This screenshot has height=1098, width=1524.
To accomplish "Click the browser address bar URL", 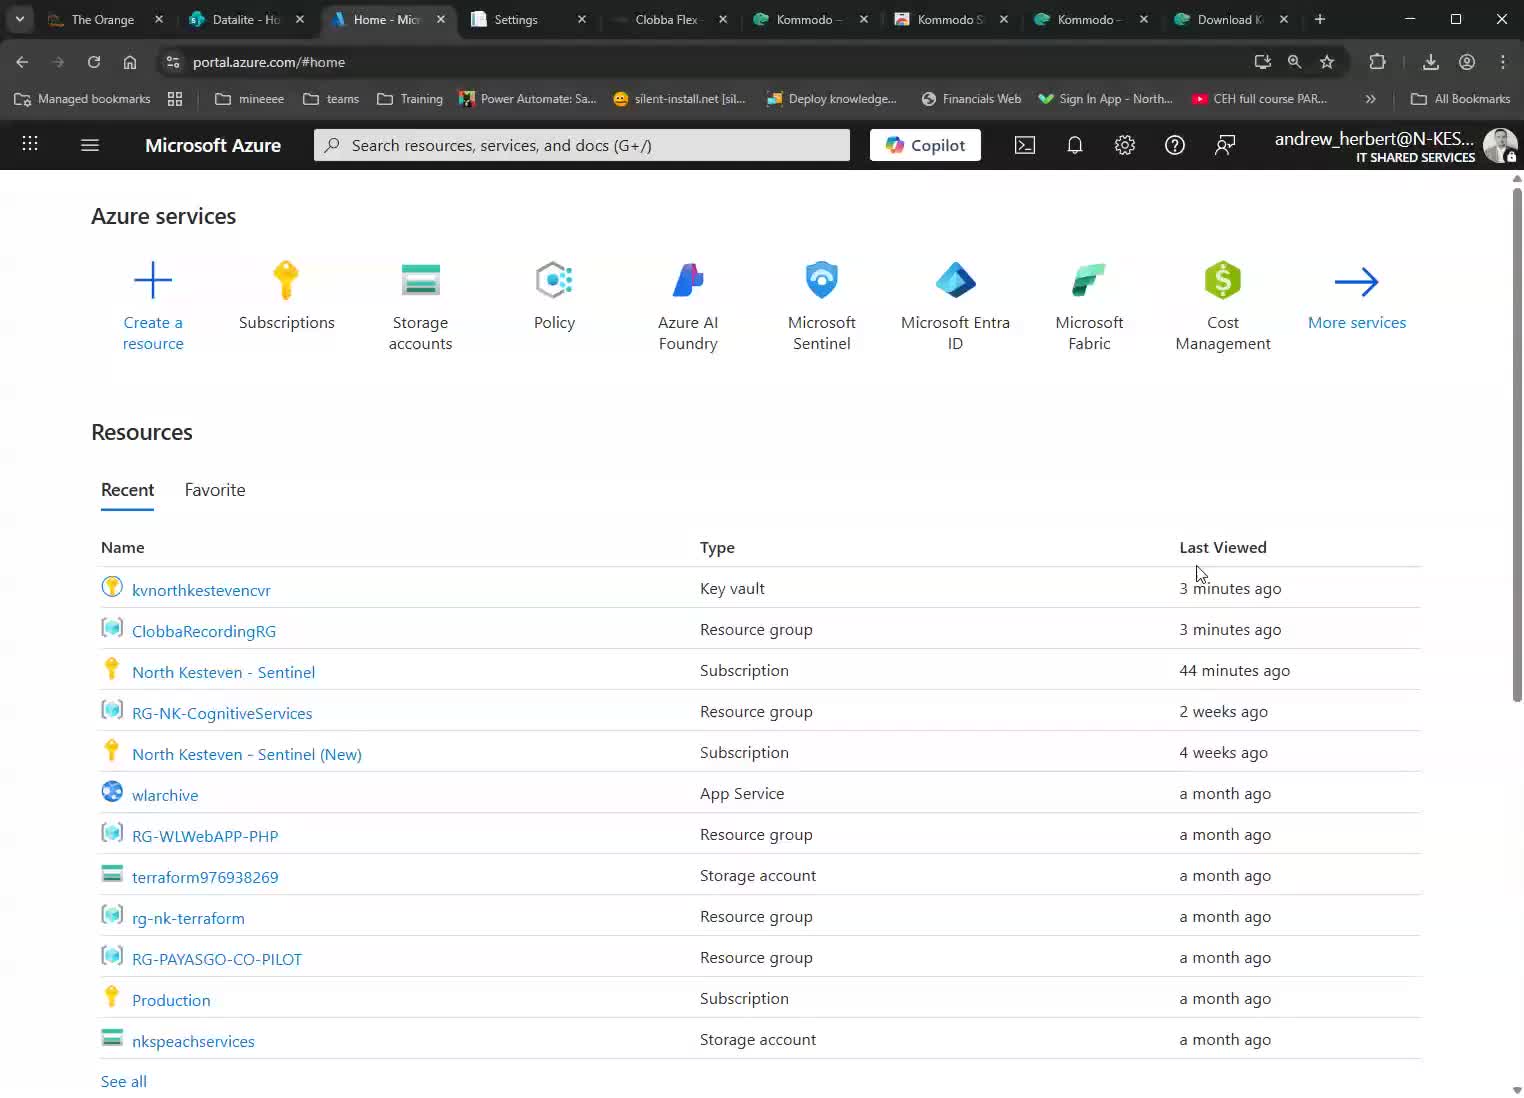I will click(x=269, y=62).
